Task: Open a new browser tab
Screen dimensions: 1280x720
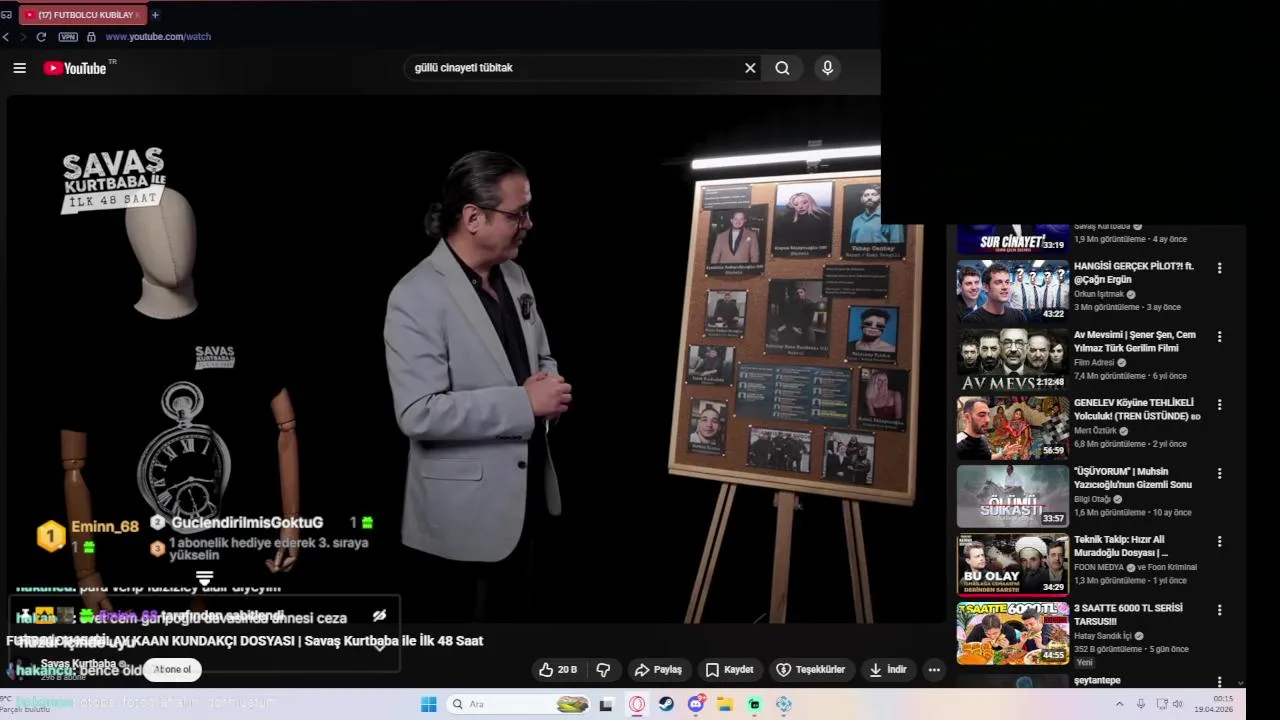Action: pyautogui.click(x=155, y=15)
